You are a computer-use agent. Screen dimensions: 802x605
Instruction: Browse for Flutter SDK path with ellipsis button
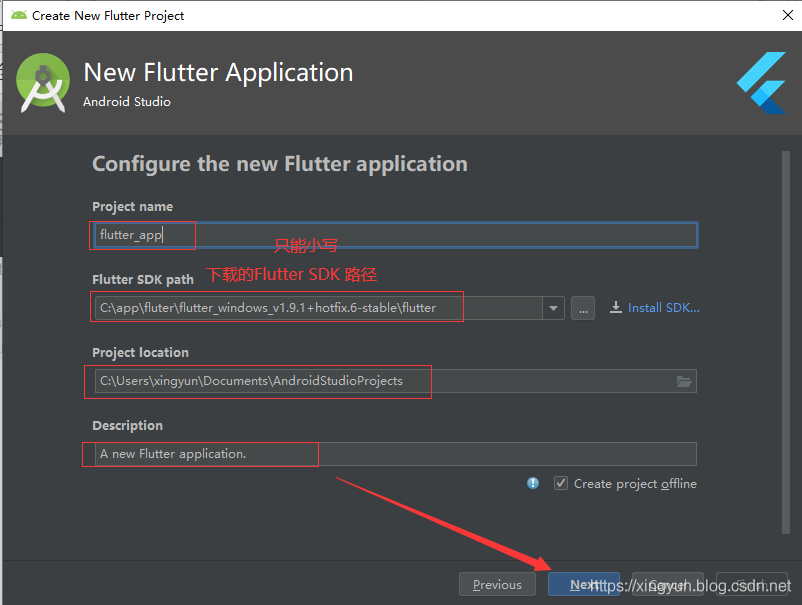coord(583,308)
